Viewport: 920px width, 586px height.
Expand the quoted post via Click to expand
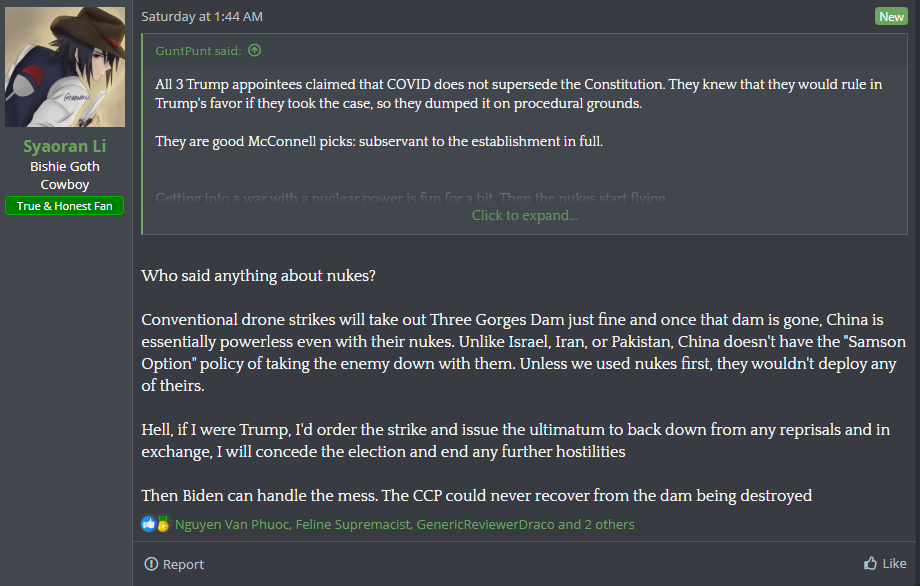[525, 215]
